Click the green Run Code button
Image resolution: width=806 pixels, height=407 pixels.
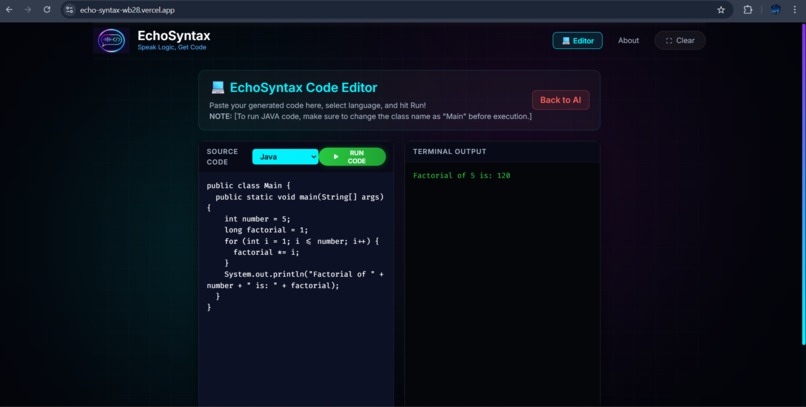352,157
